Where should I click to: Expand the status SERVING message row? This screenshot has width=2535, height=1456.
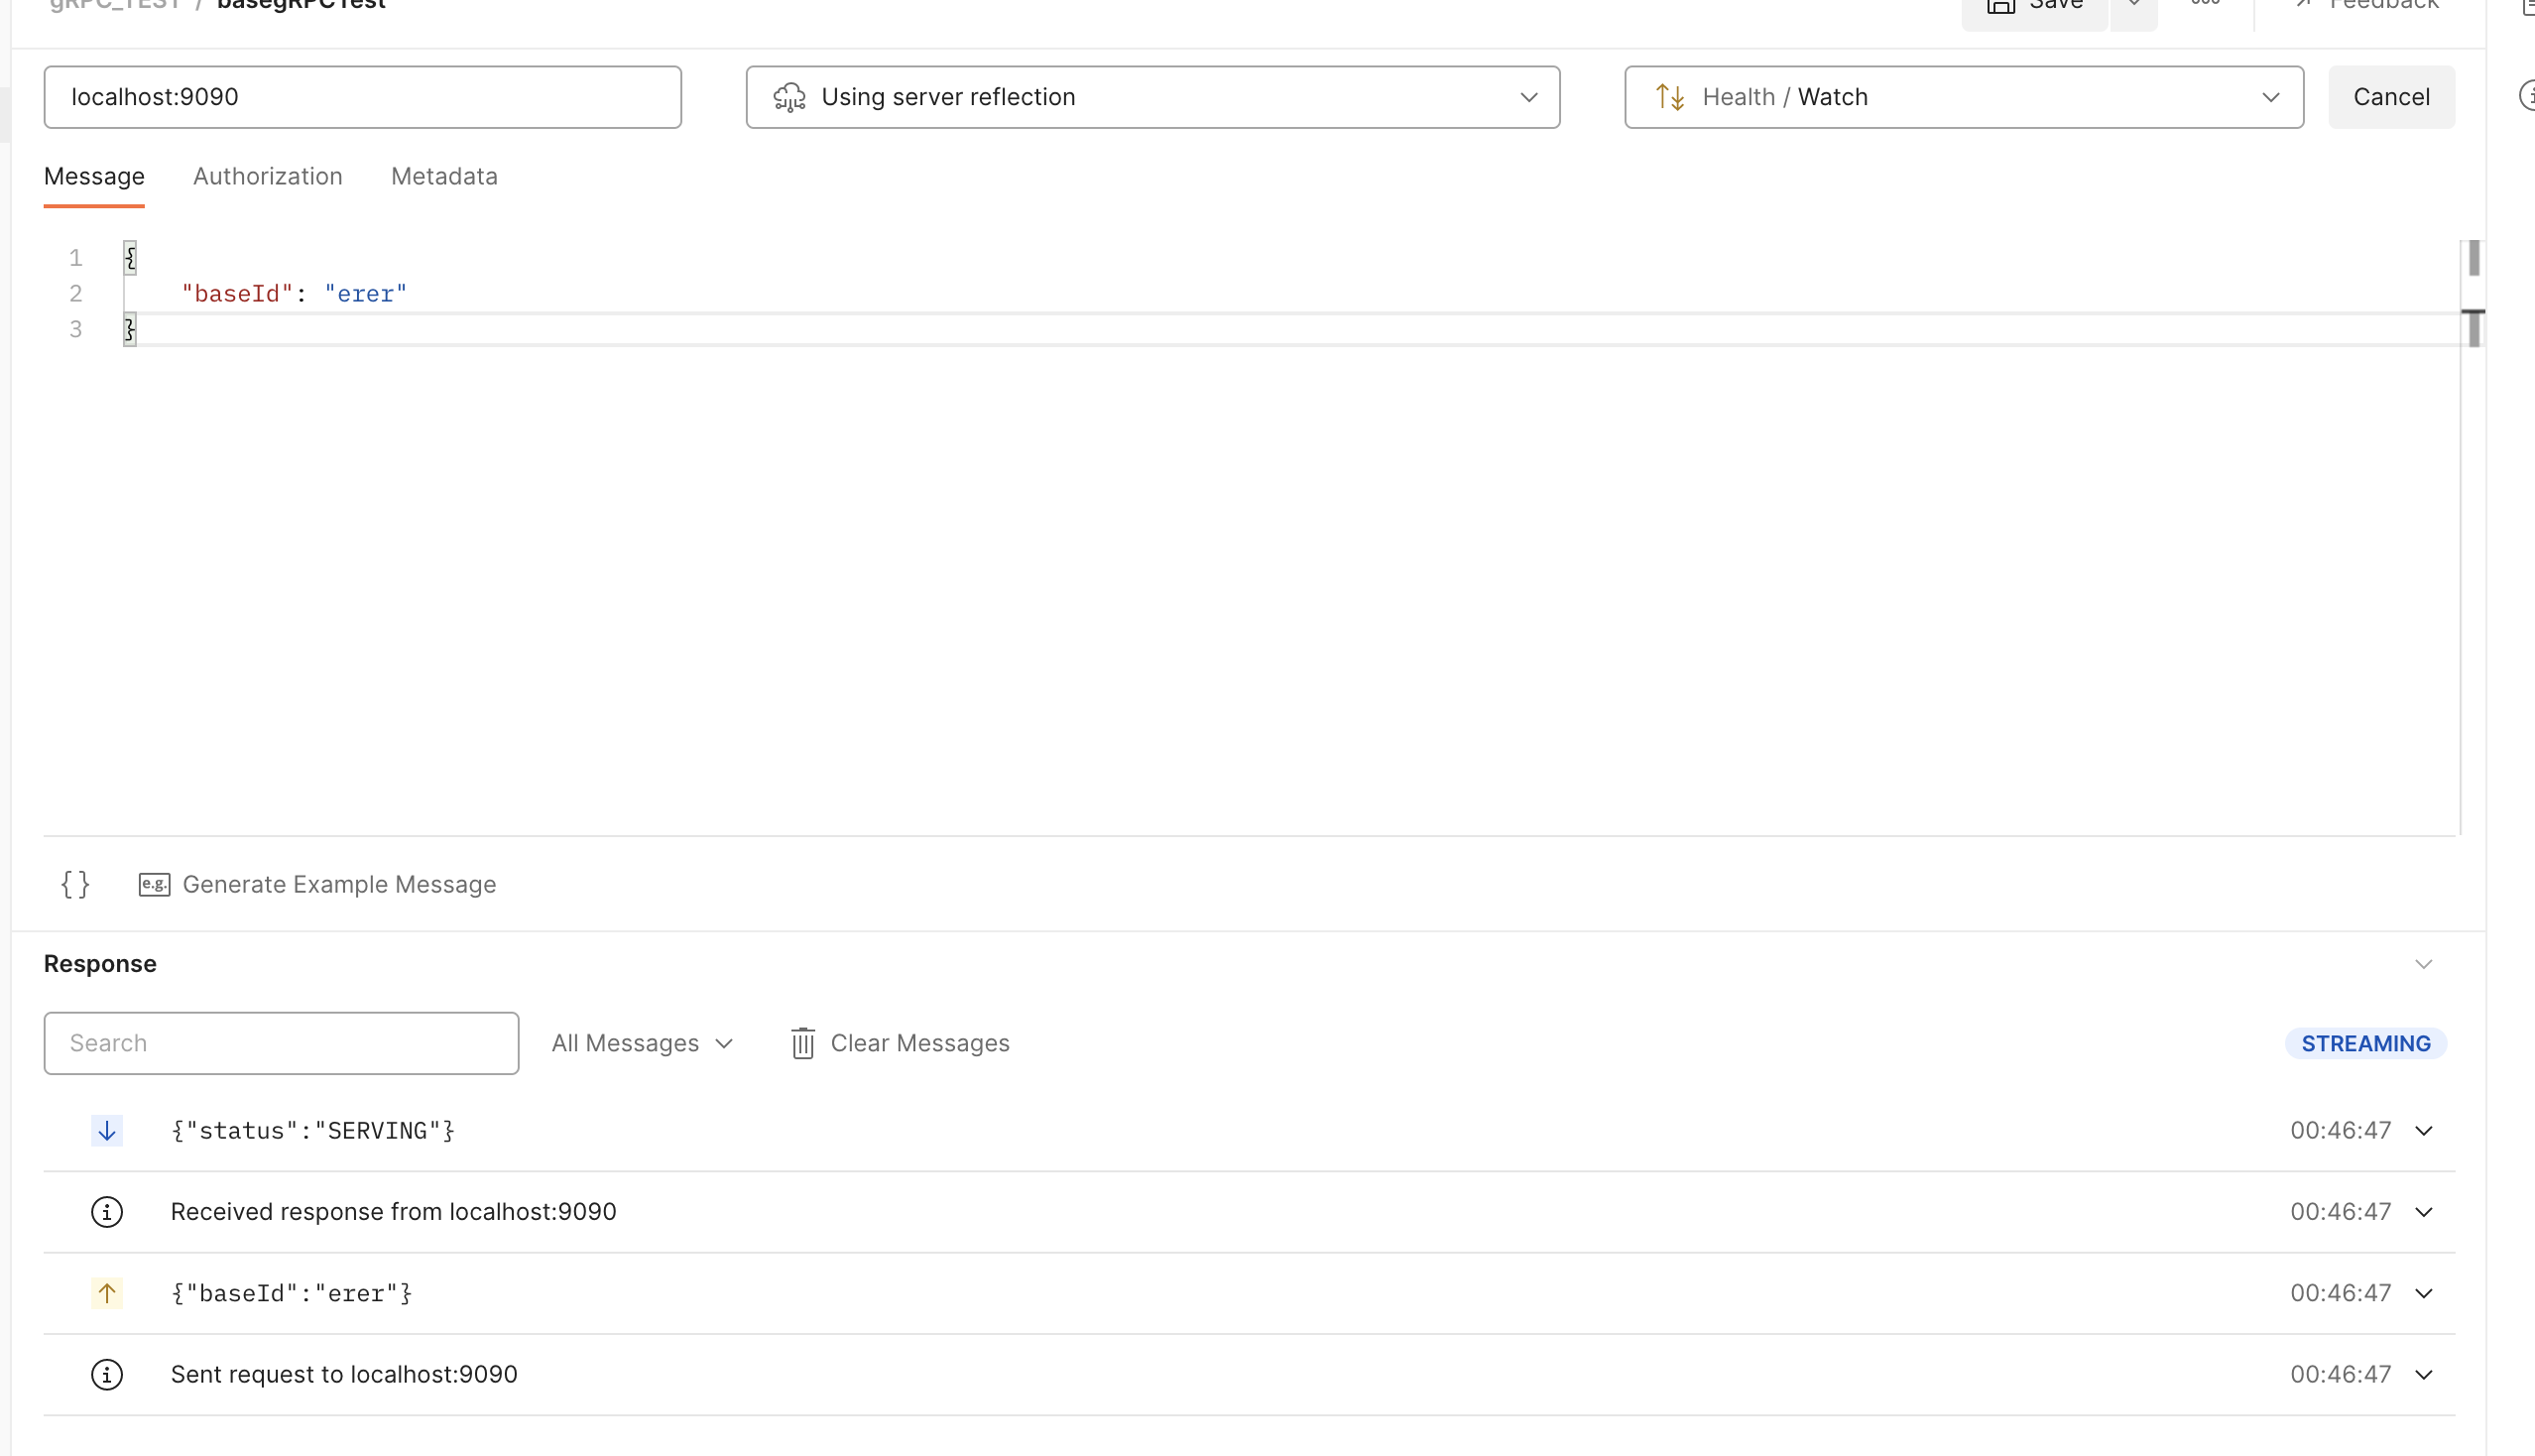pyautogui.click(x=2423, y=1130)
